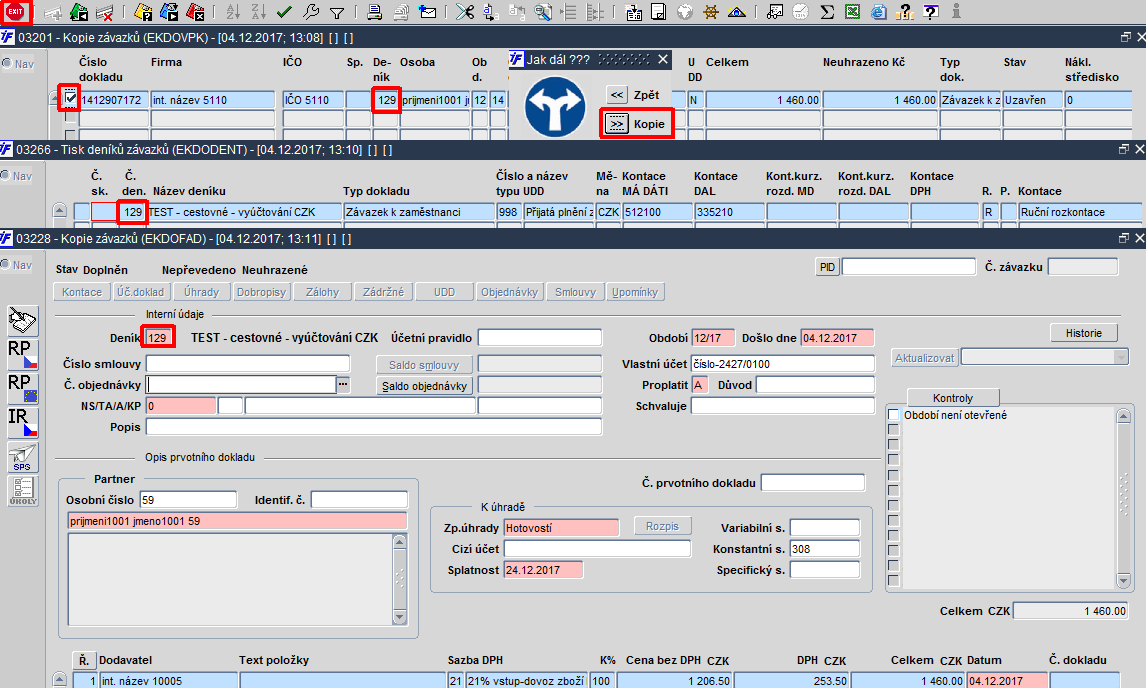Image resolution: width=1146 pixels, height=688 pixels.
Task: Click Kontace DAL value '335210'
Action: (729, 212)
